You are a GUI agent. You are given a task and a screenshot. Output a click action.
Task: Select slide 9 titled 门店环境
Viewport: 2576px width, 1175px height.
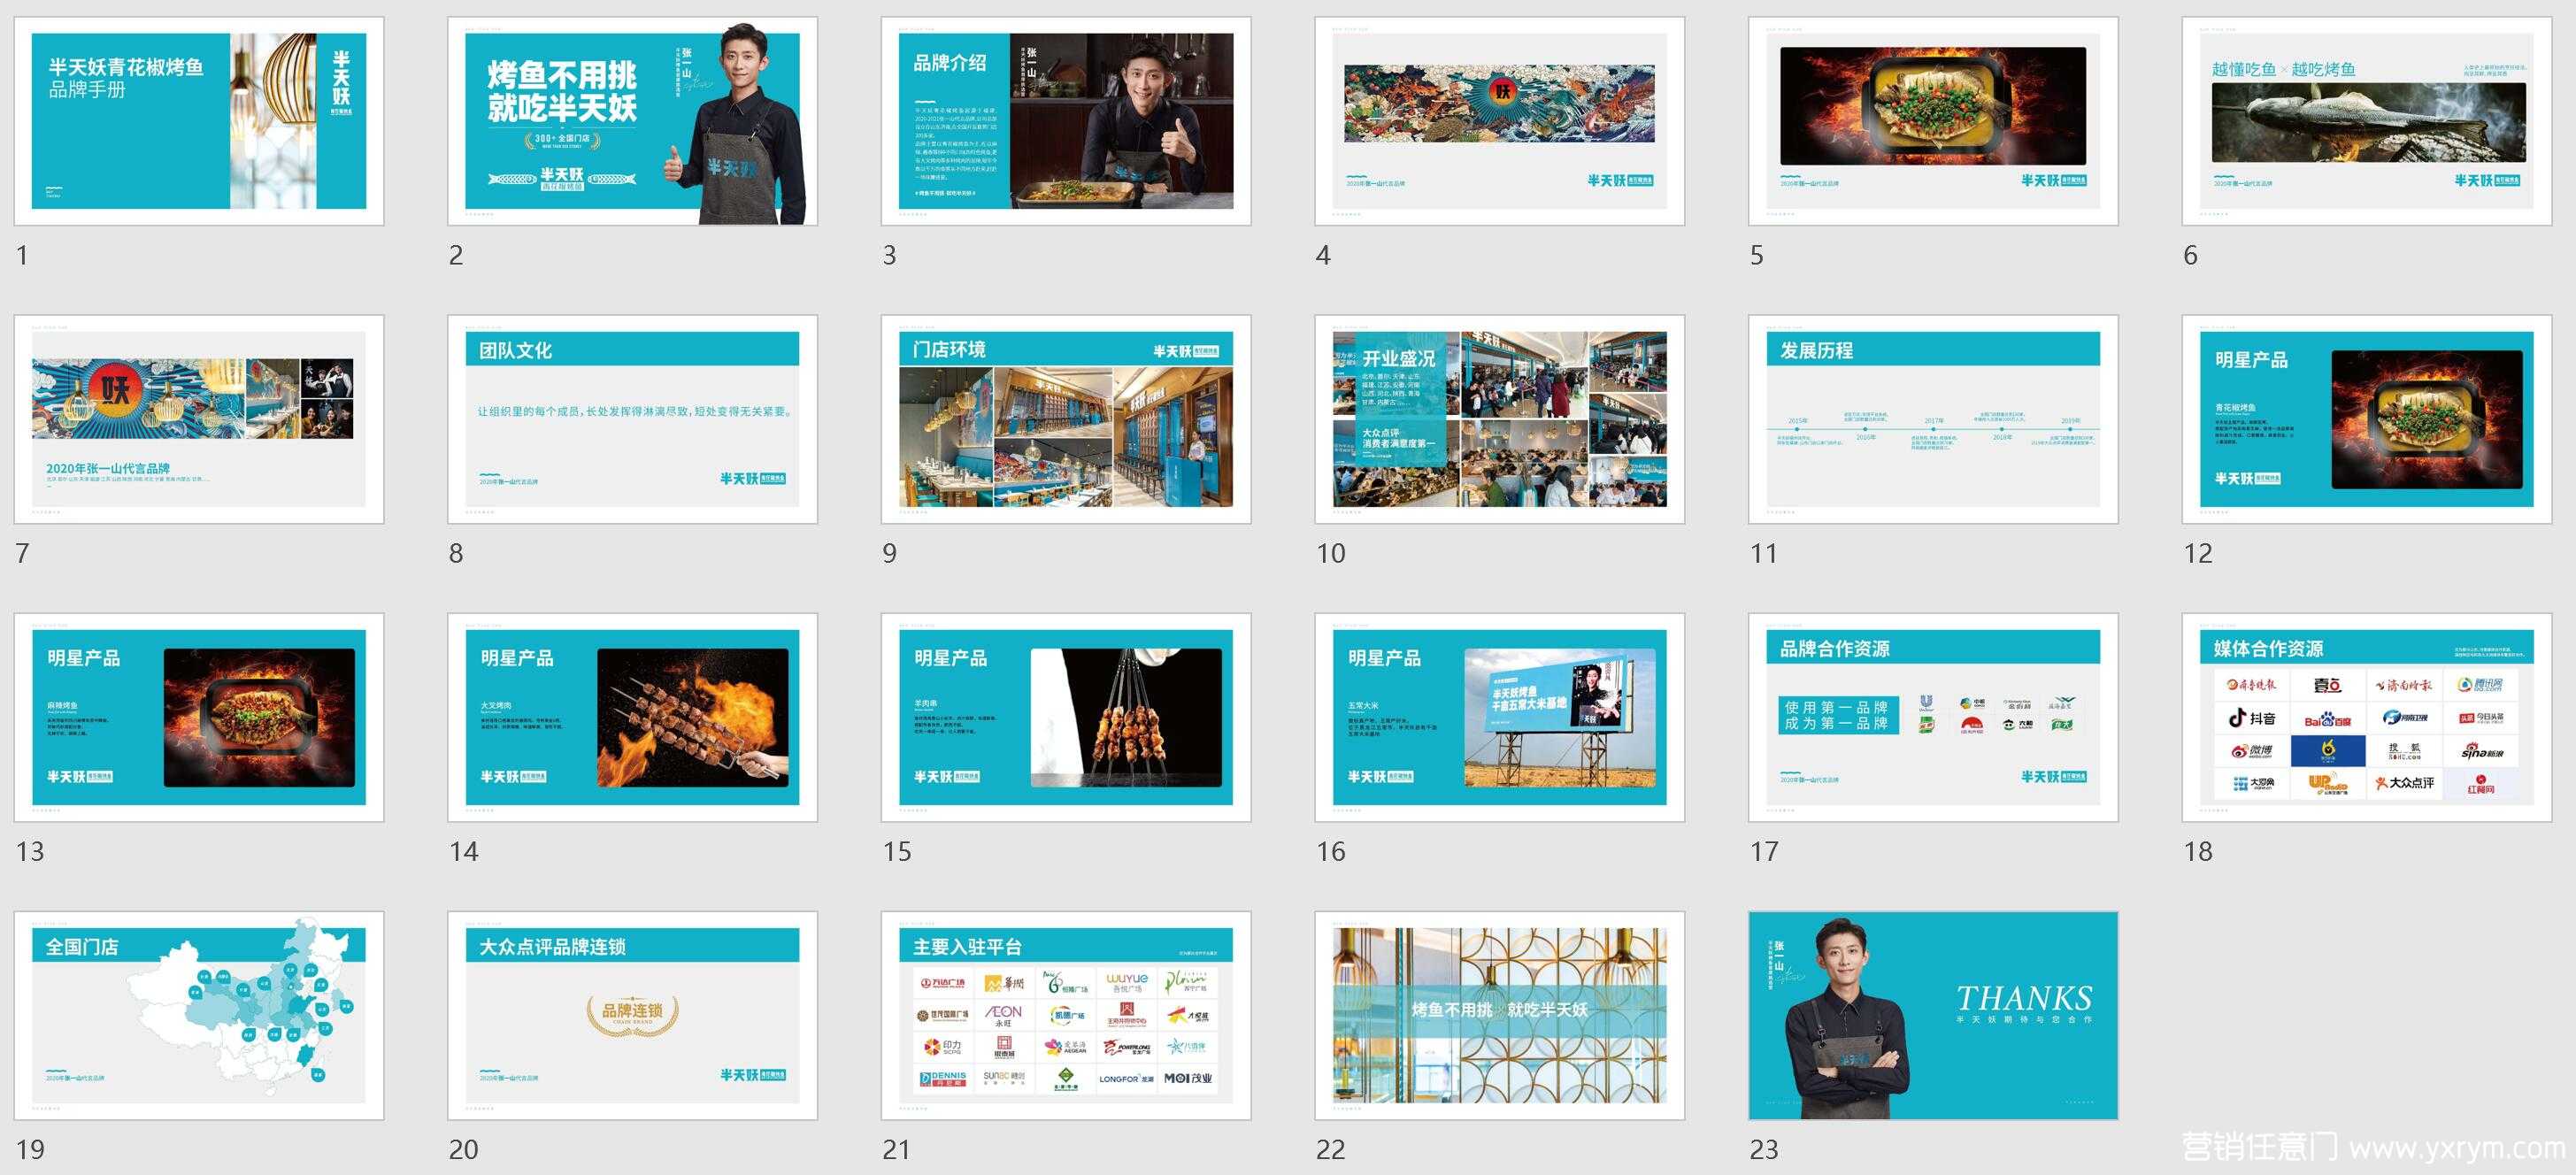1066,419
